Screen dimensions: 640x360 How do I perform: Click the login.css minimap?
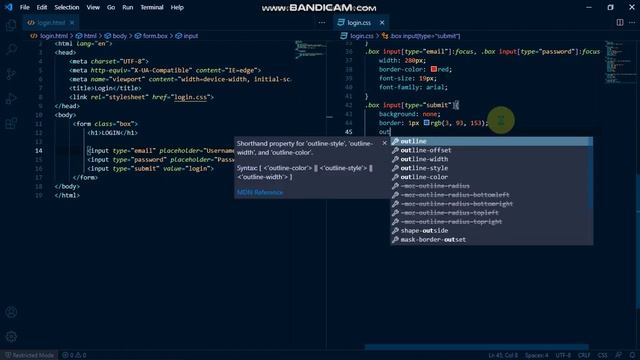click(x=620, y=61)
